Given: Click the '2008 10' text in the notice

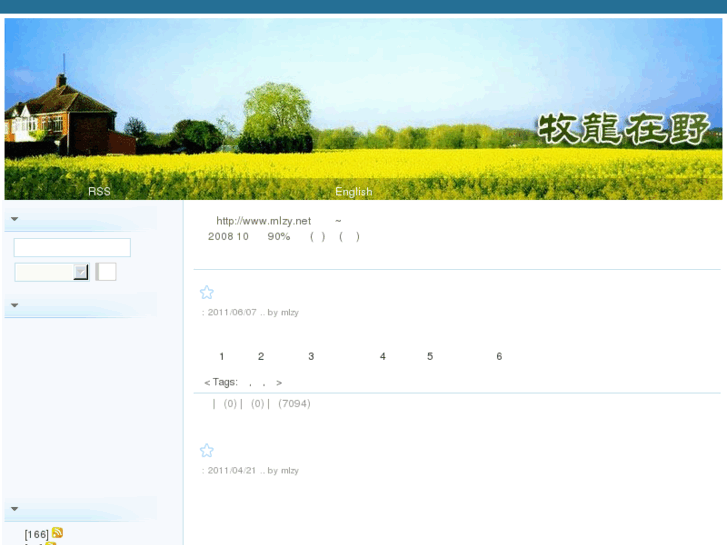Looking at the screenshot, I should coord(228,237).
